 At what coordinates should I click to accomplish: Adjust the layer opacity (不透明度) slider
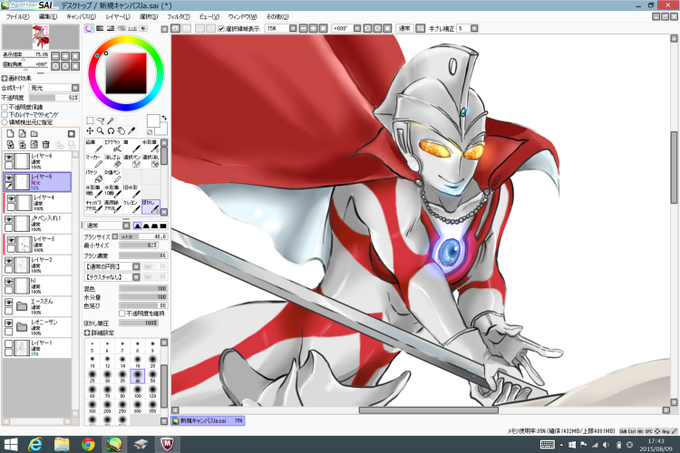[54, 98]
